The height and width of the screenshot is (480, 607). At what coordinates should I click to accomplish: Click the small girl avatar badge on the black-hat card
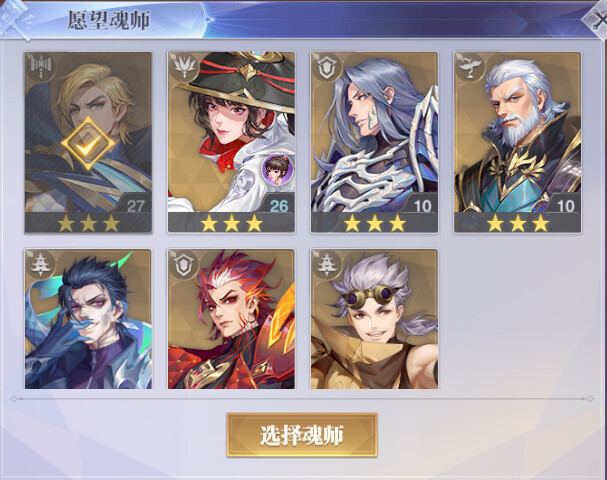tap(277, 169)
